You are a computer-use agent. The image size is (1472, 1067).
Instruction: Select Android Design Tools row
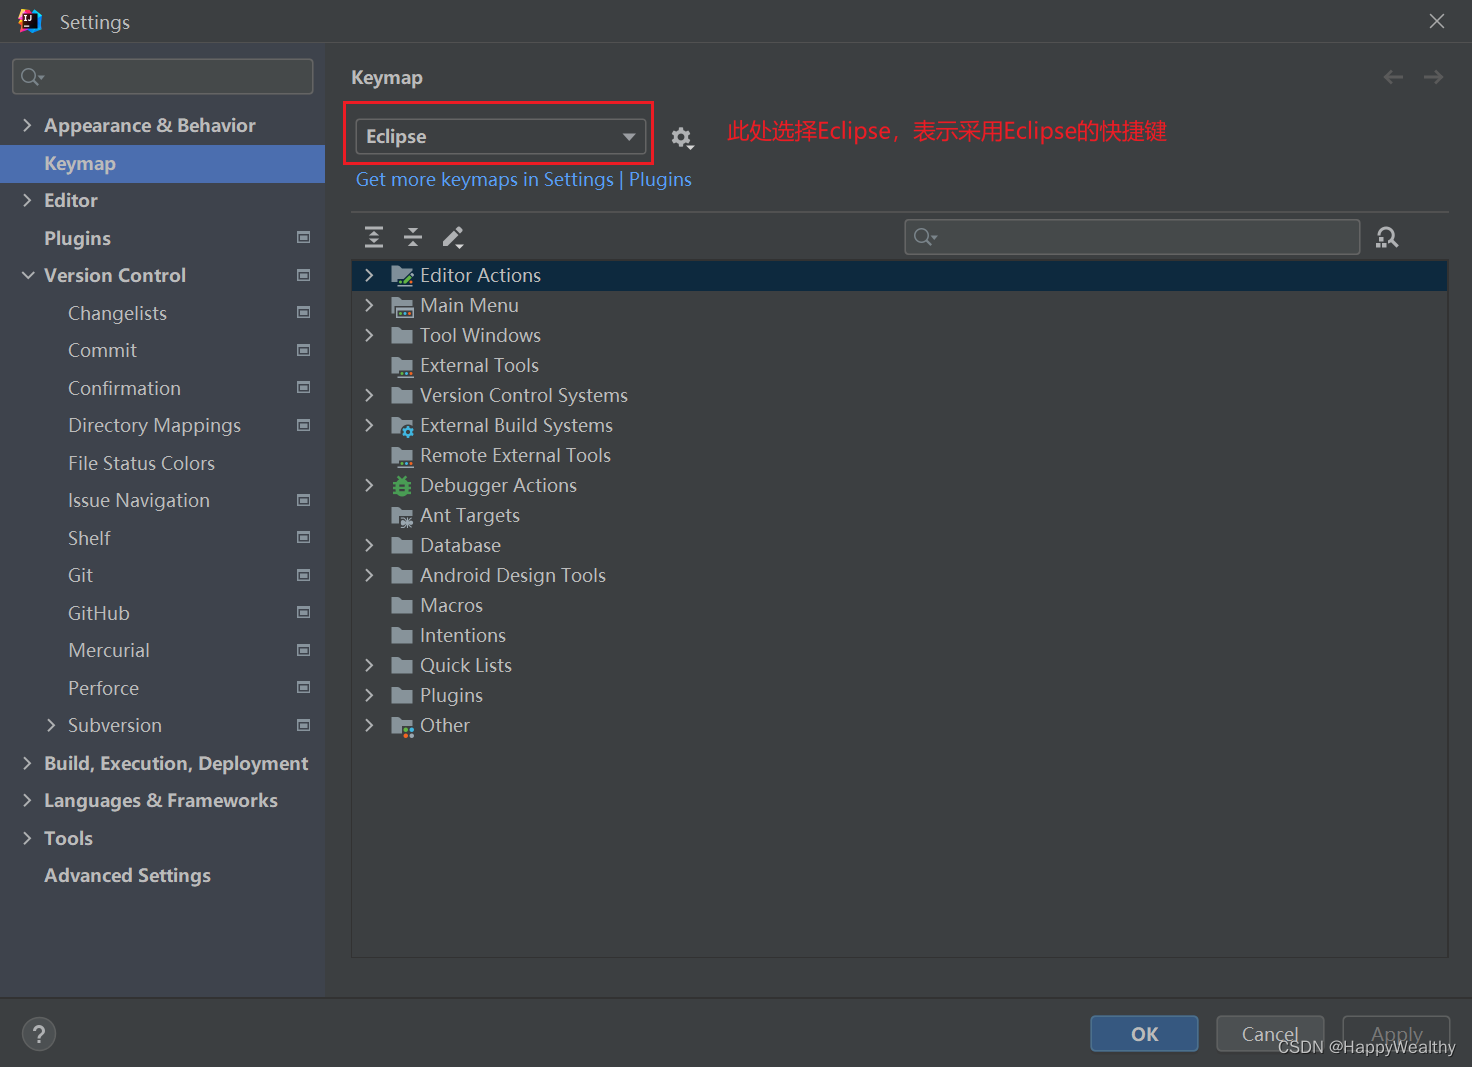point(900,575)
